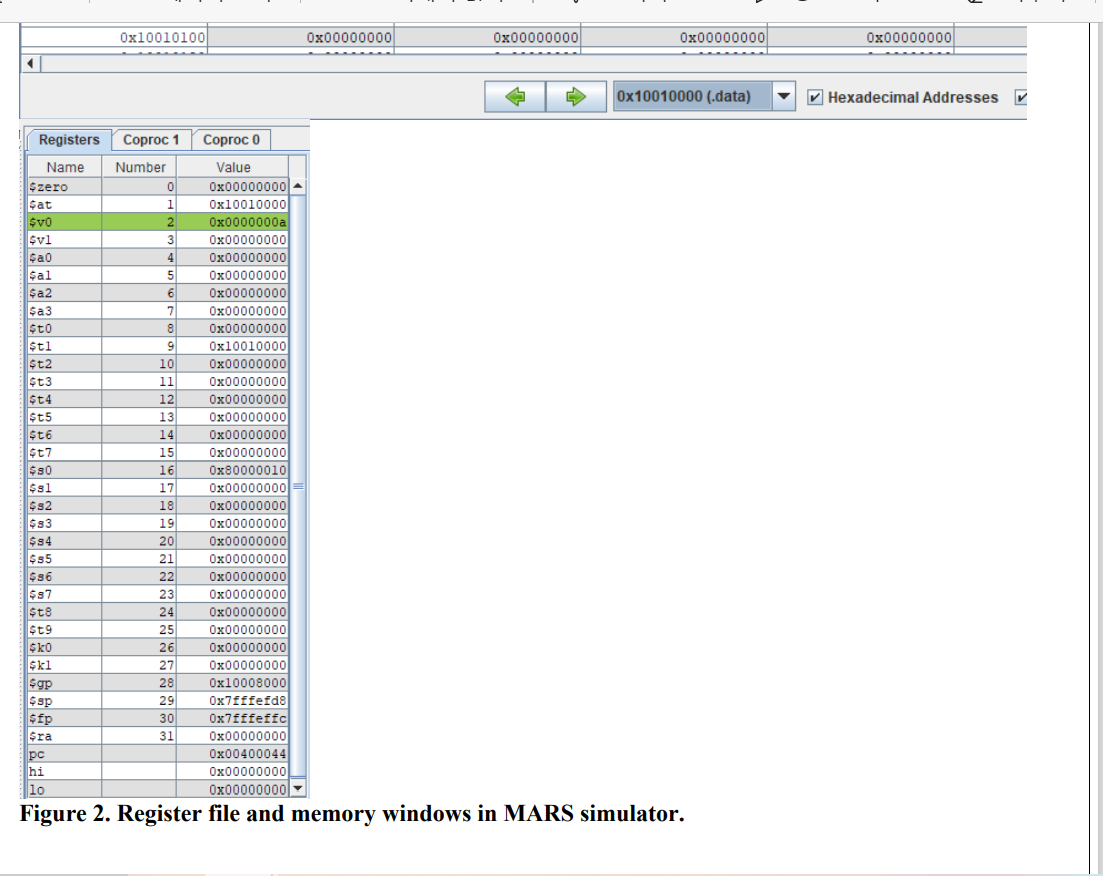Image resolution: width=1103 pixels, height=876 pixels.
Task: Select the highlighted $v0 register row
Action: (160, 221)
